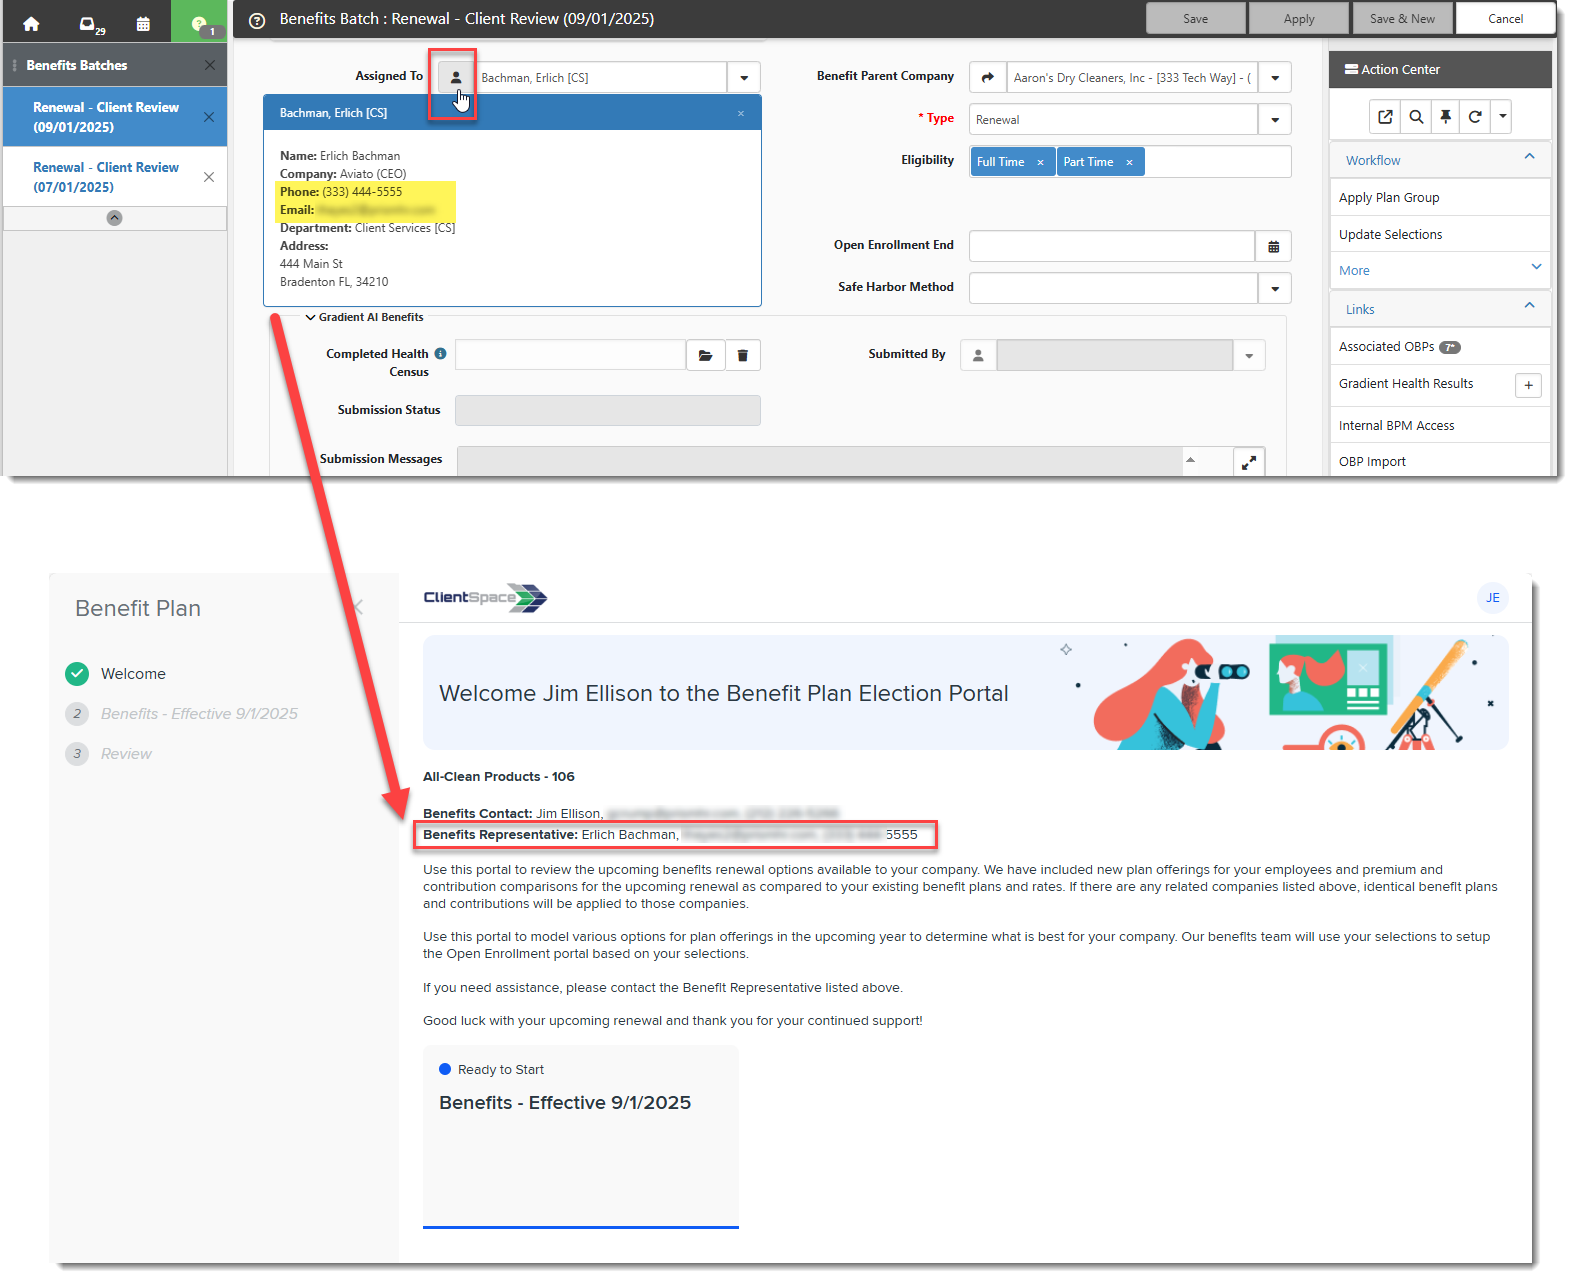Screen dimensions: 1572x1278
Task: Open the Open Enrollment End date picker
Action: (x=1273, y=247)
